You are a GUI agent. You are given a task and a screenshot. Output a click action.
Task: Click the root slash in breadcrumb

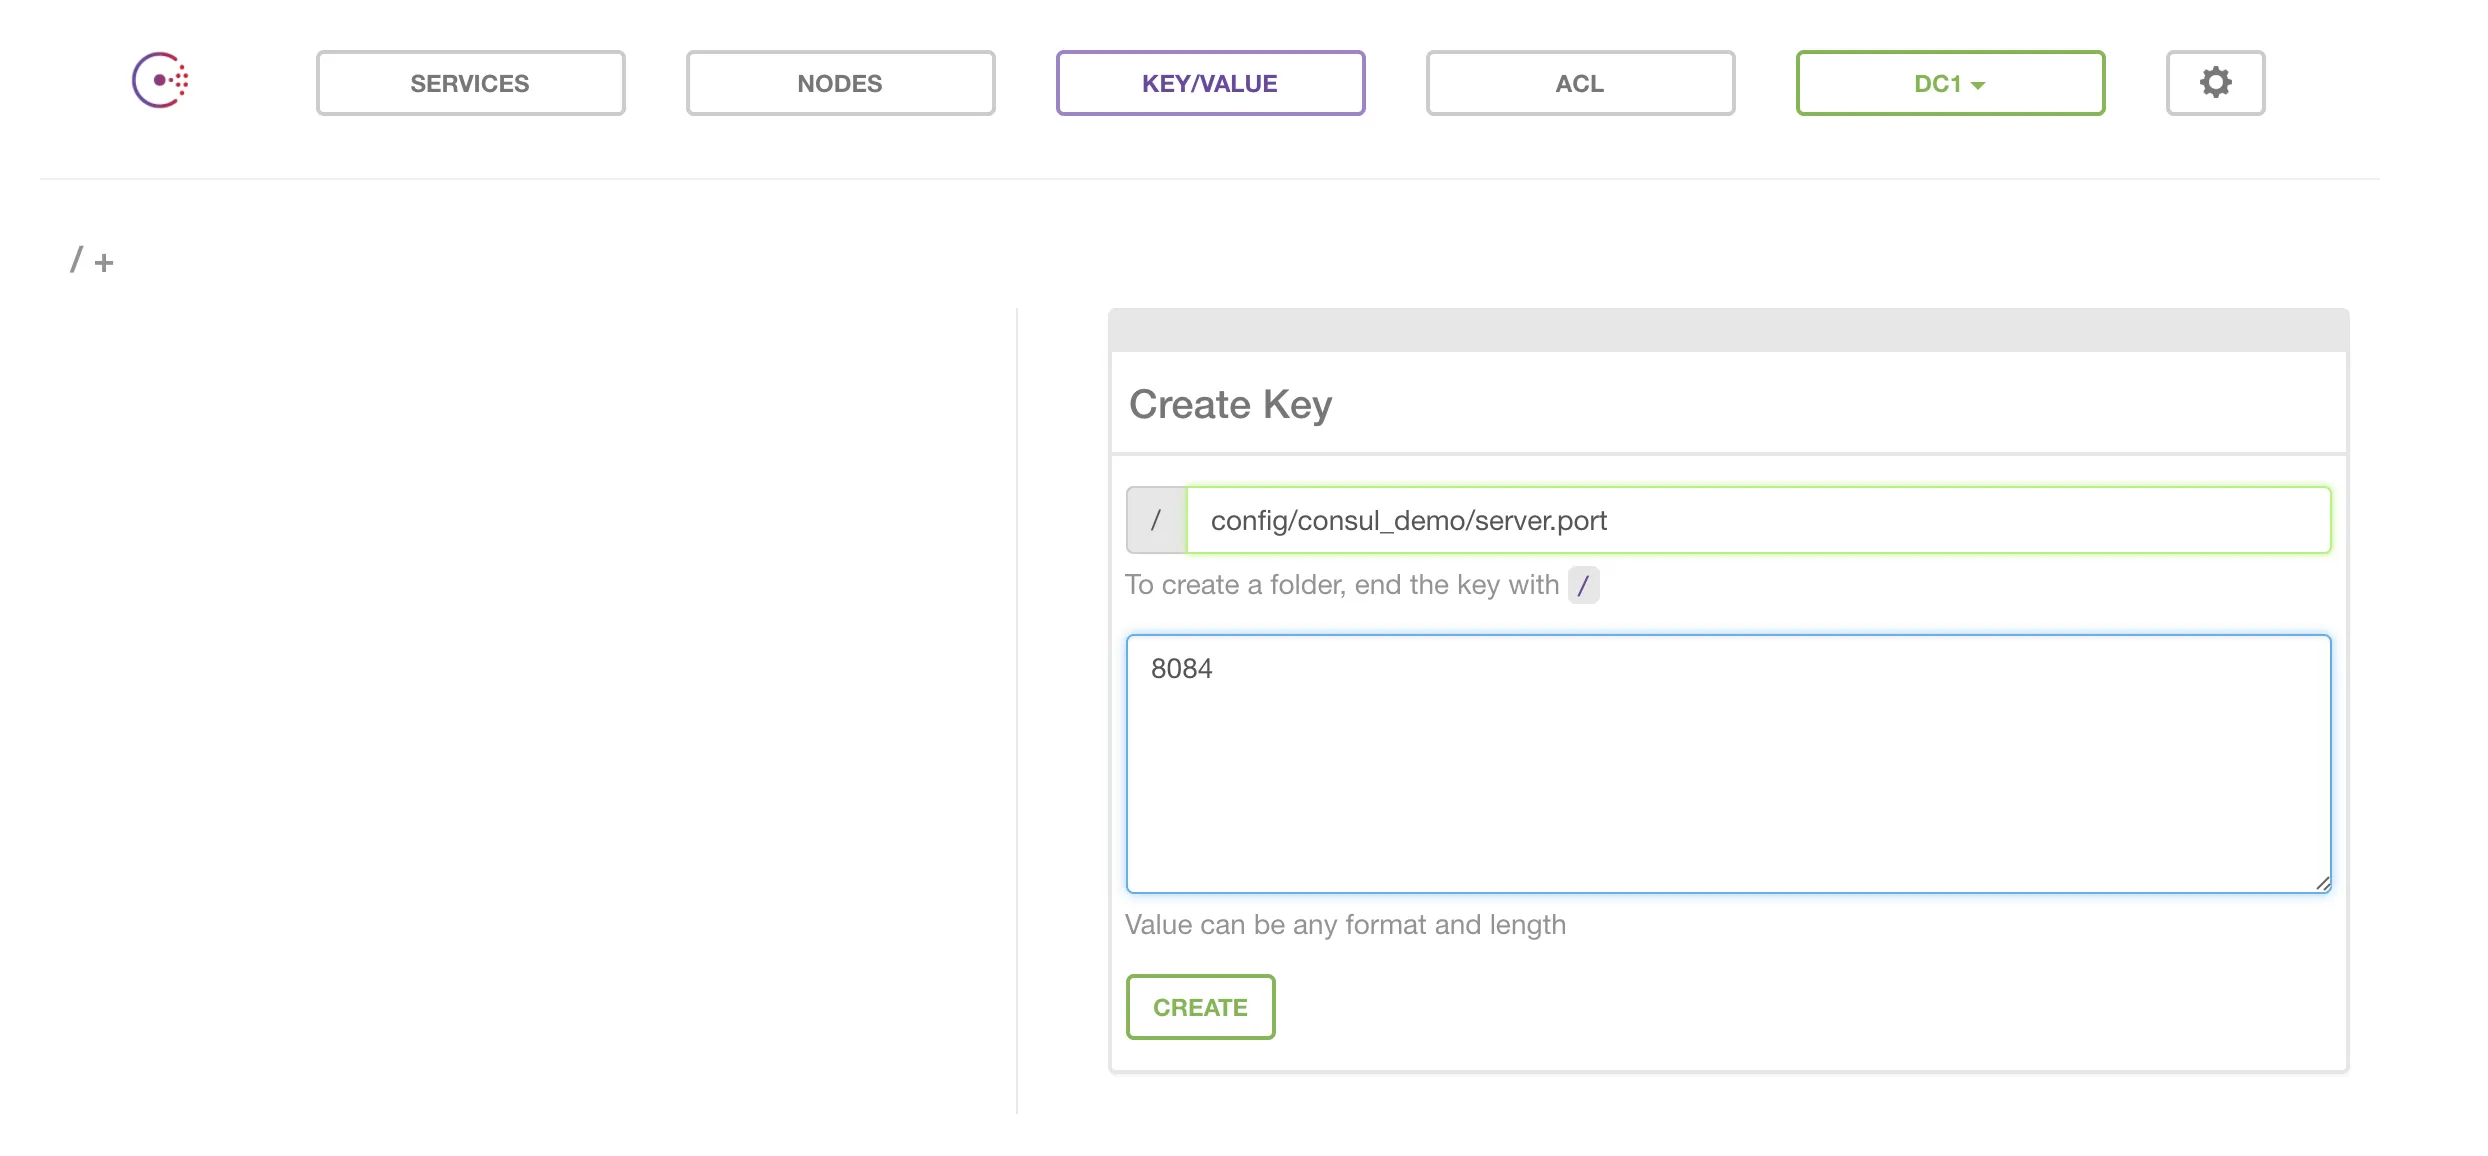[x=76, y=260]
